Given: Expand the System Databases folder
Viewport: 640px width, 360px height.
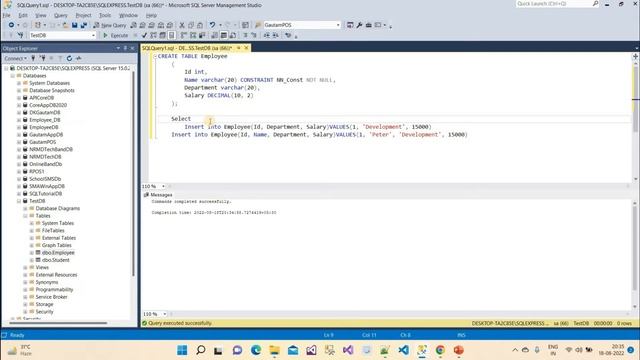Looking at the screenshot, I should (x=19, y=83).
